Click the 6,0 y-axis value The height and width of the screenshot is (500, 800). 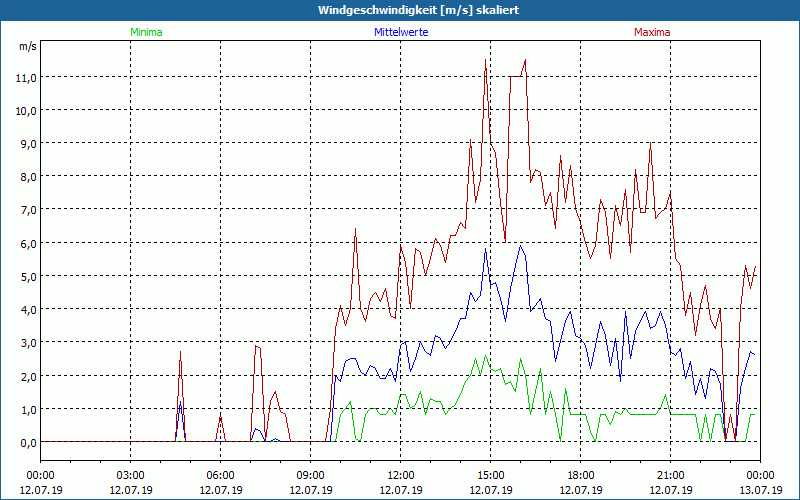[29, 243]
